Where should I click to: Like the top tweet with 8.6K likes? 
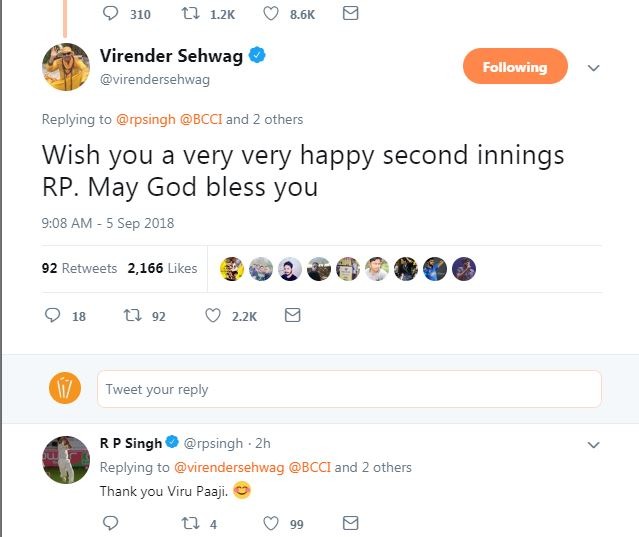[271, 13]
